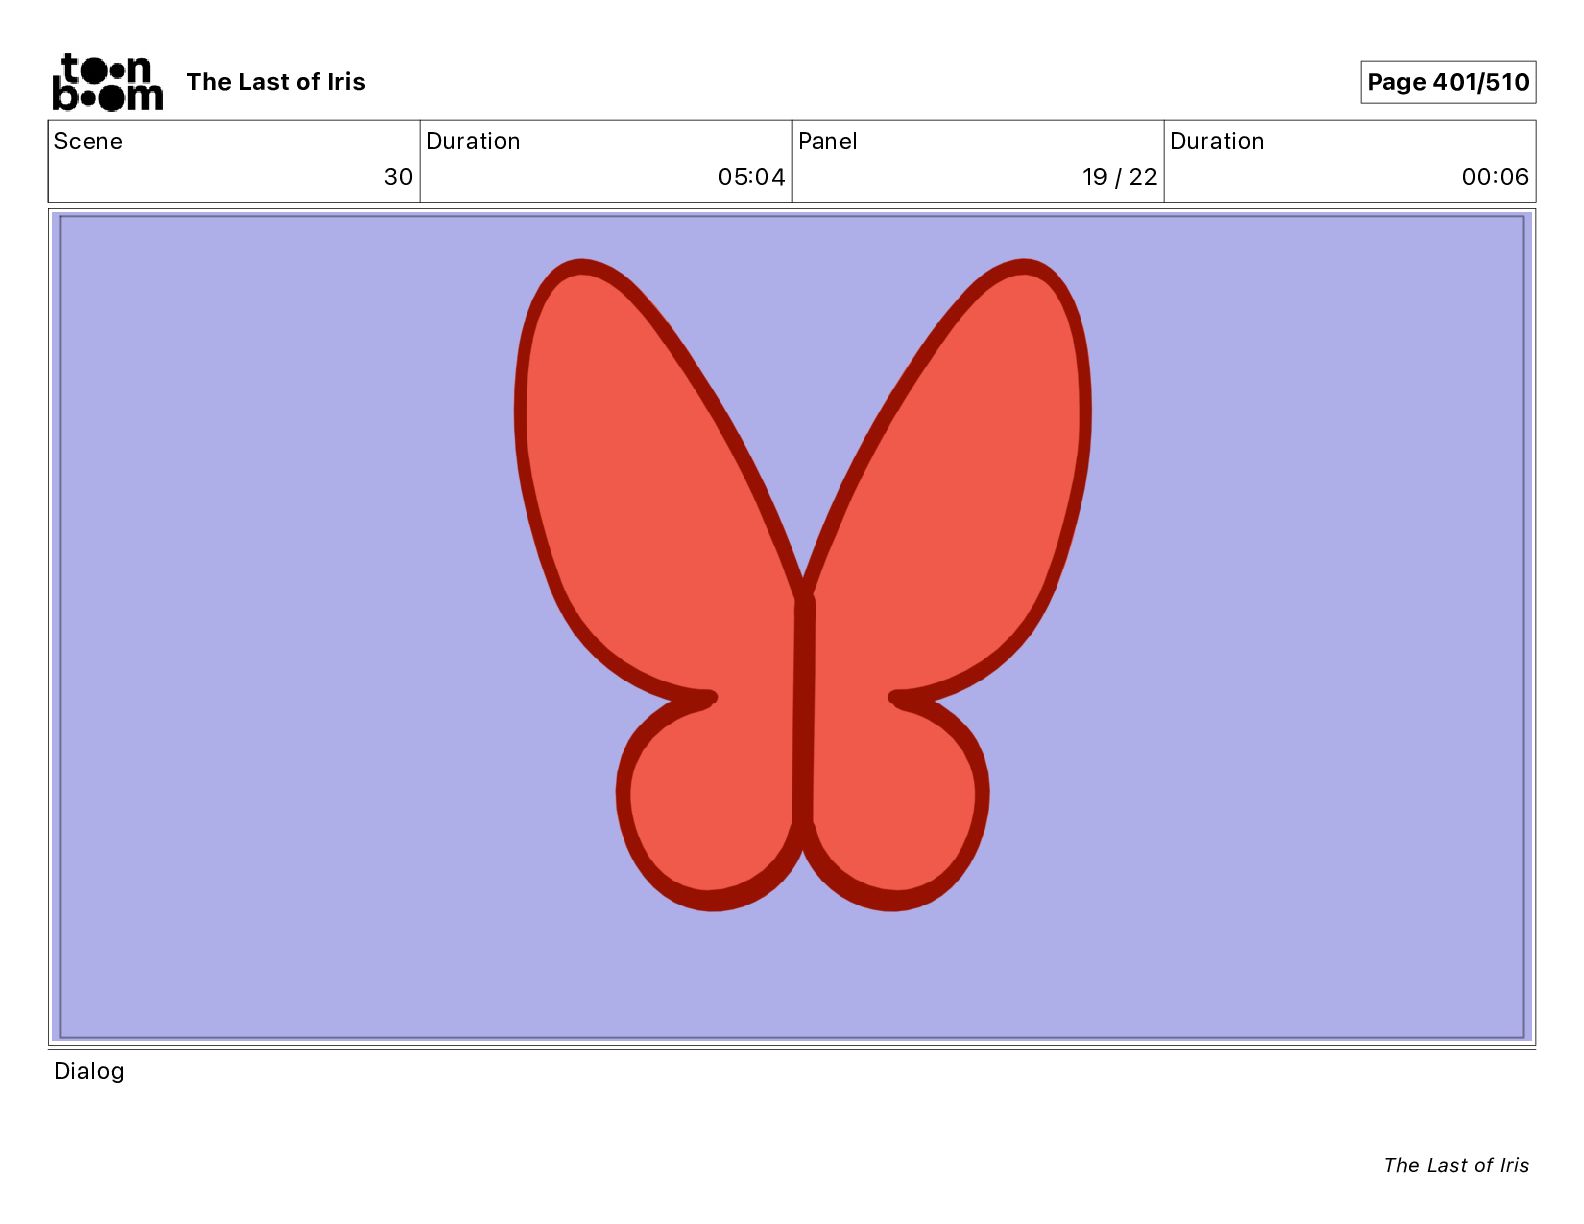Click the red butterfly drawing
Image resolution: width=1584 pixels, height=1224 pixels.
tap(802, 585)
